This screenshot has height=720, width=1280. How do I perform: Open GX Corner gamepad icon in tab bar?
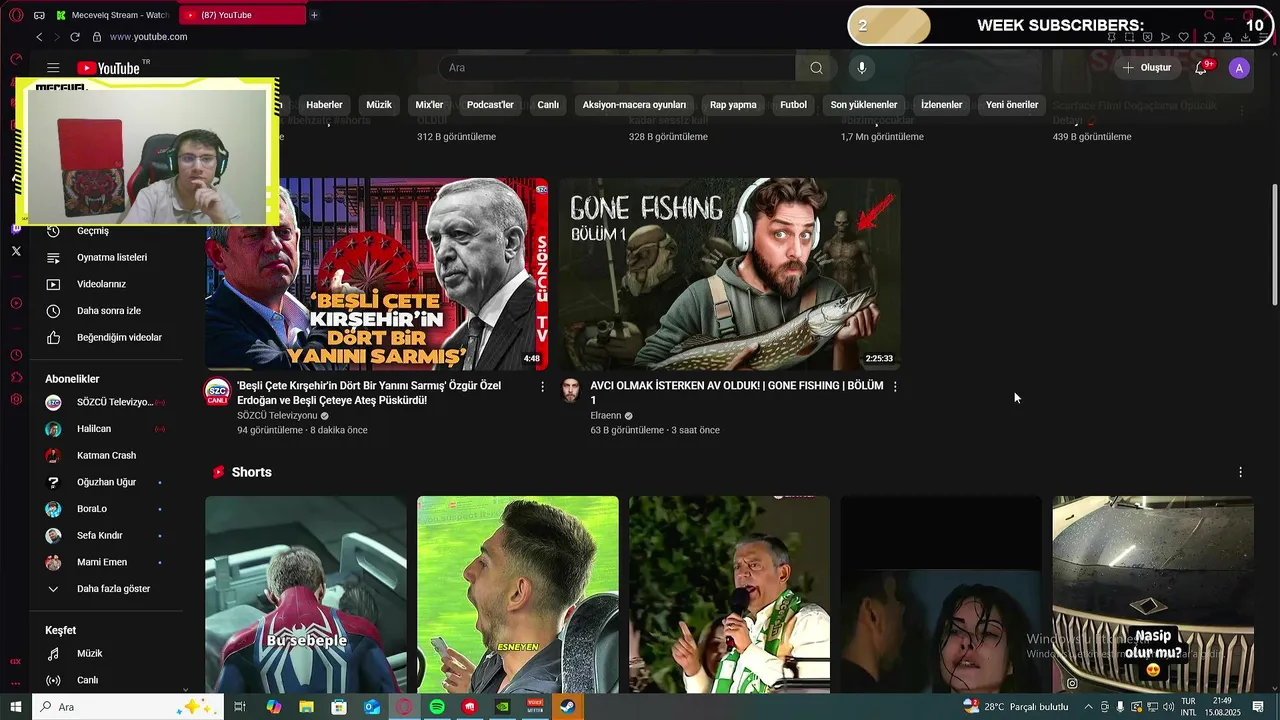coord(38,15)
